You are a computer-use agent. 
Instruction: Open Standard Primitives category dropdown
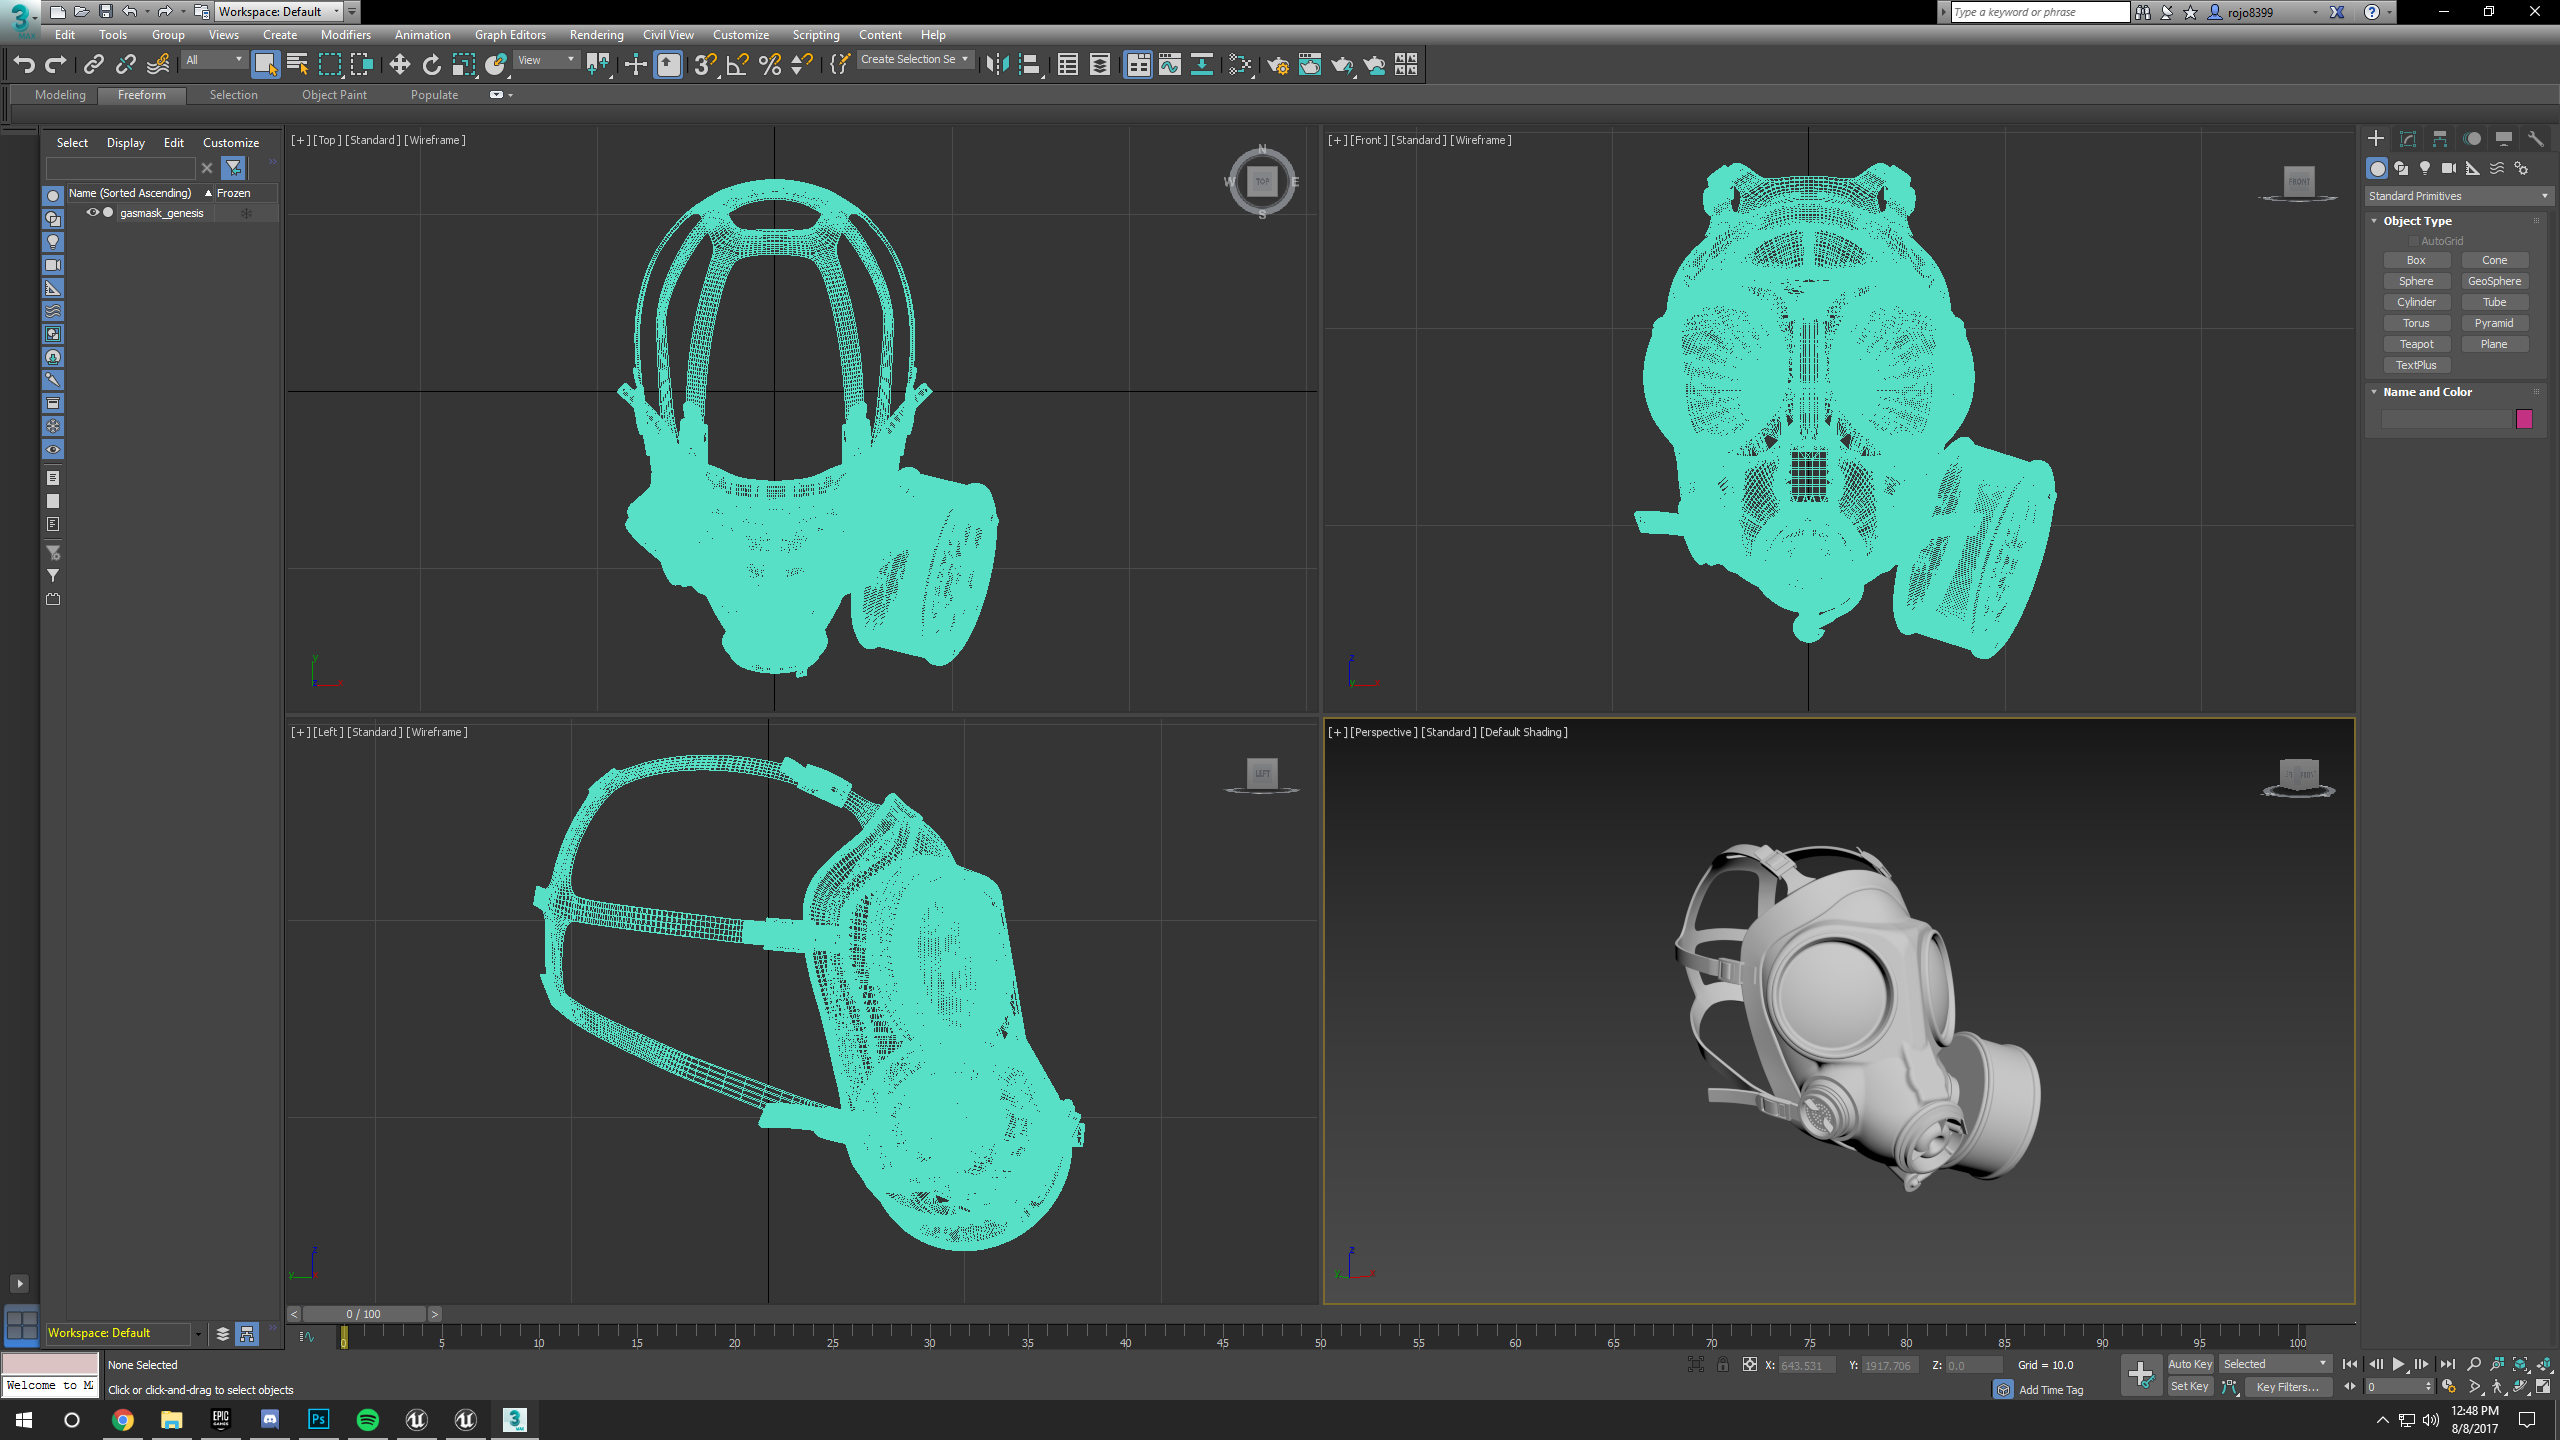tap(2458, 196)
